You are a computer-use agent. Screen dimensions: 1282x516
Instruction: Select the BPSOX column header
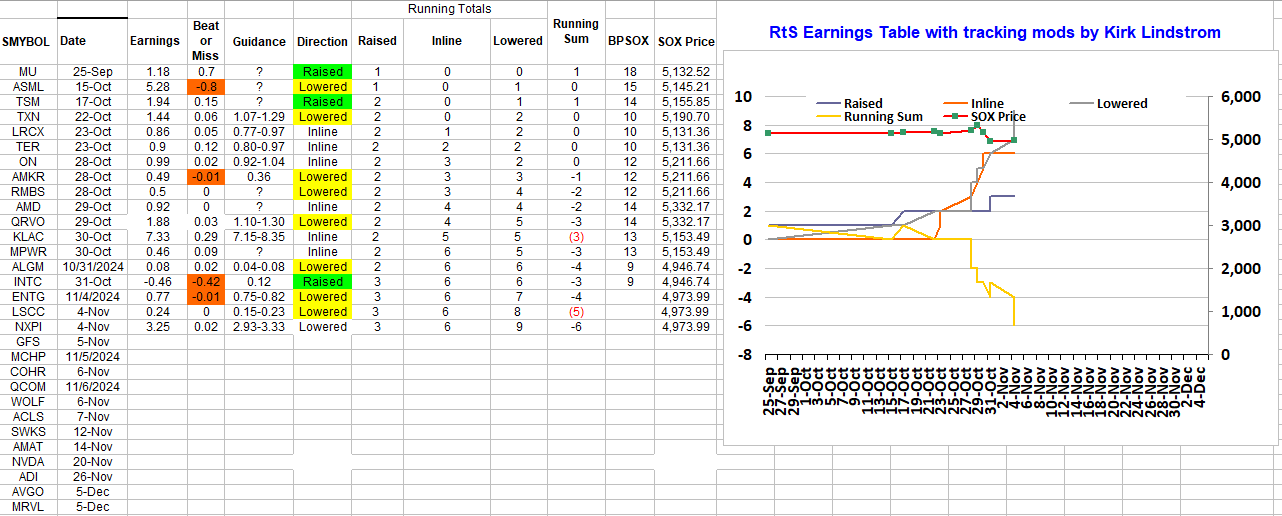628,41
